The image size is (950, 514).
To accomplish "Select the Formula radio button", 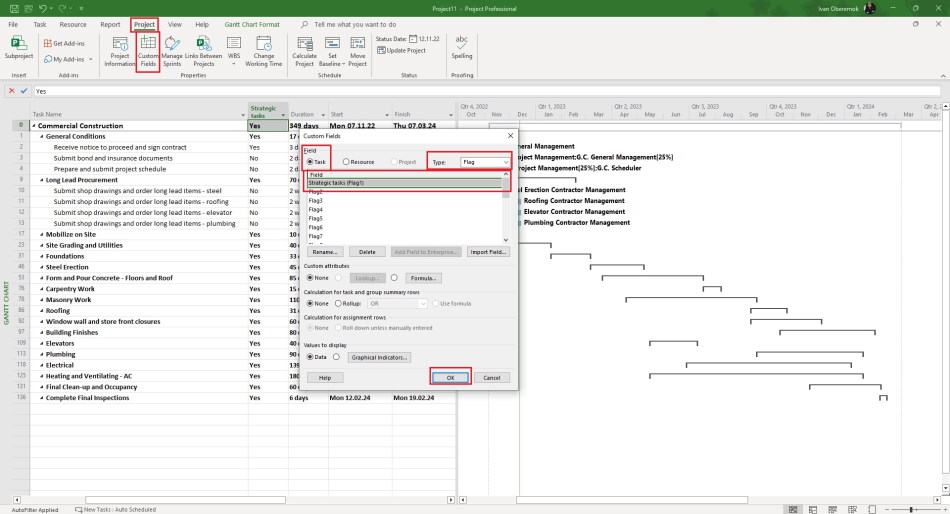I will pyautogui.click(x=394, y=278).
